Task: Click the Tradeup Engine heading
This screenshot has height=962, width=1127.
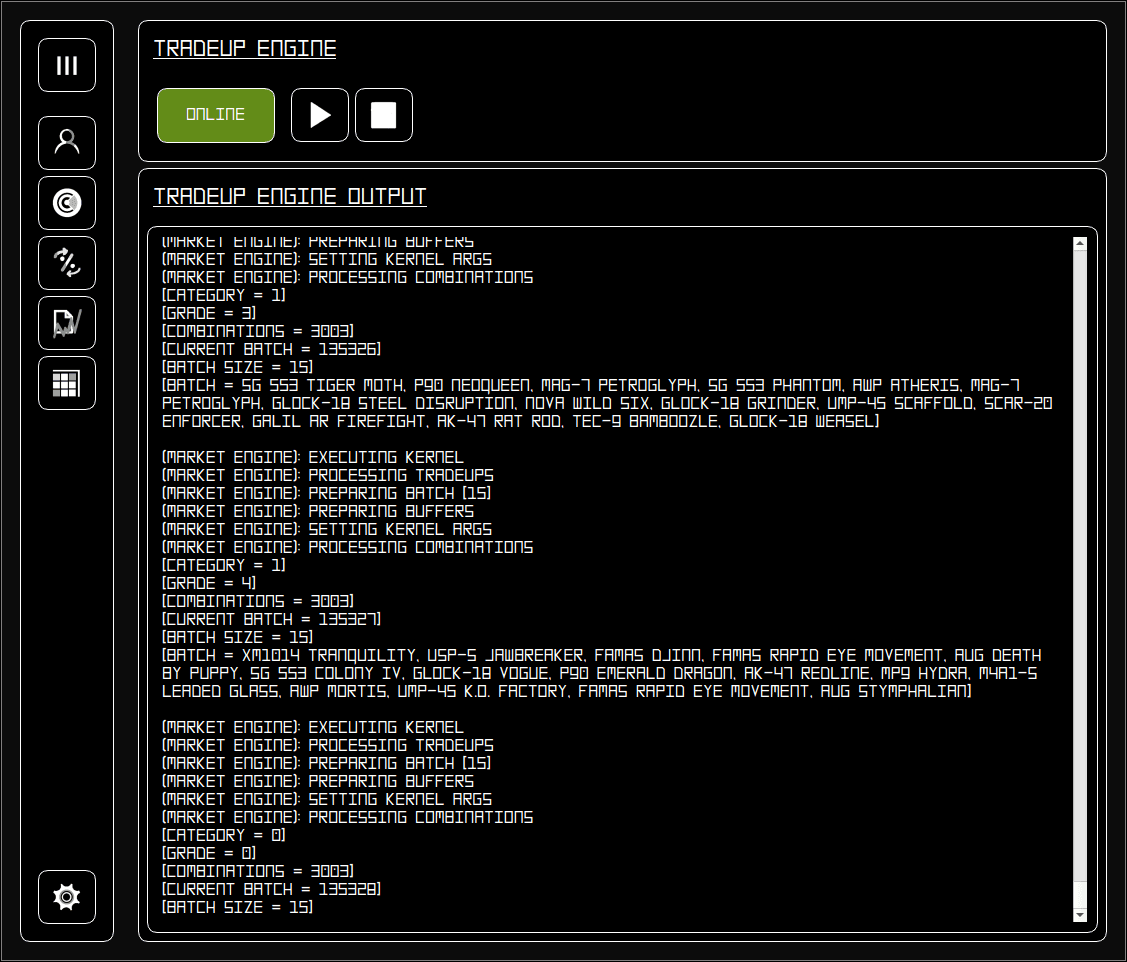Action: [x=244, y=49]
